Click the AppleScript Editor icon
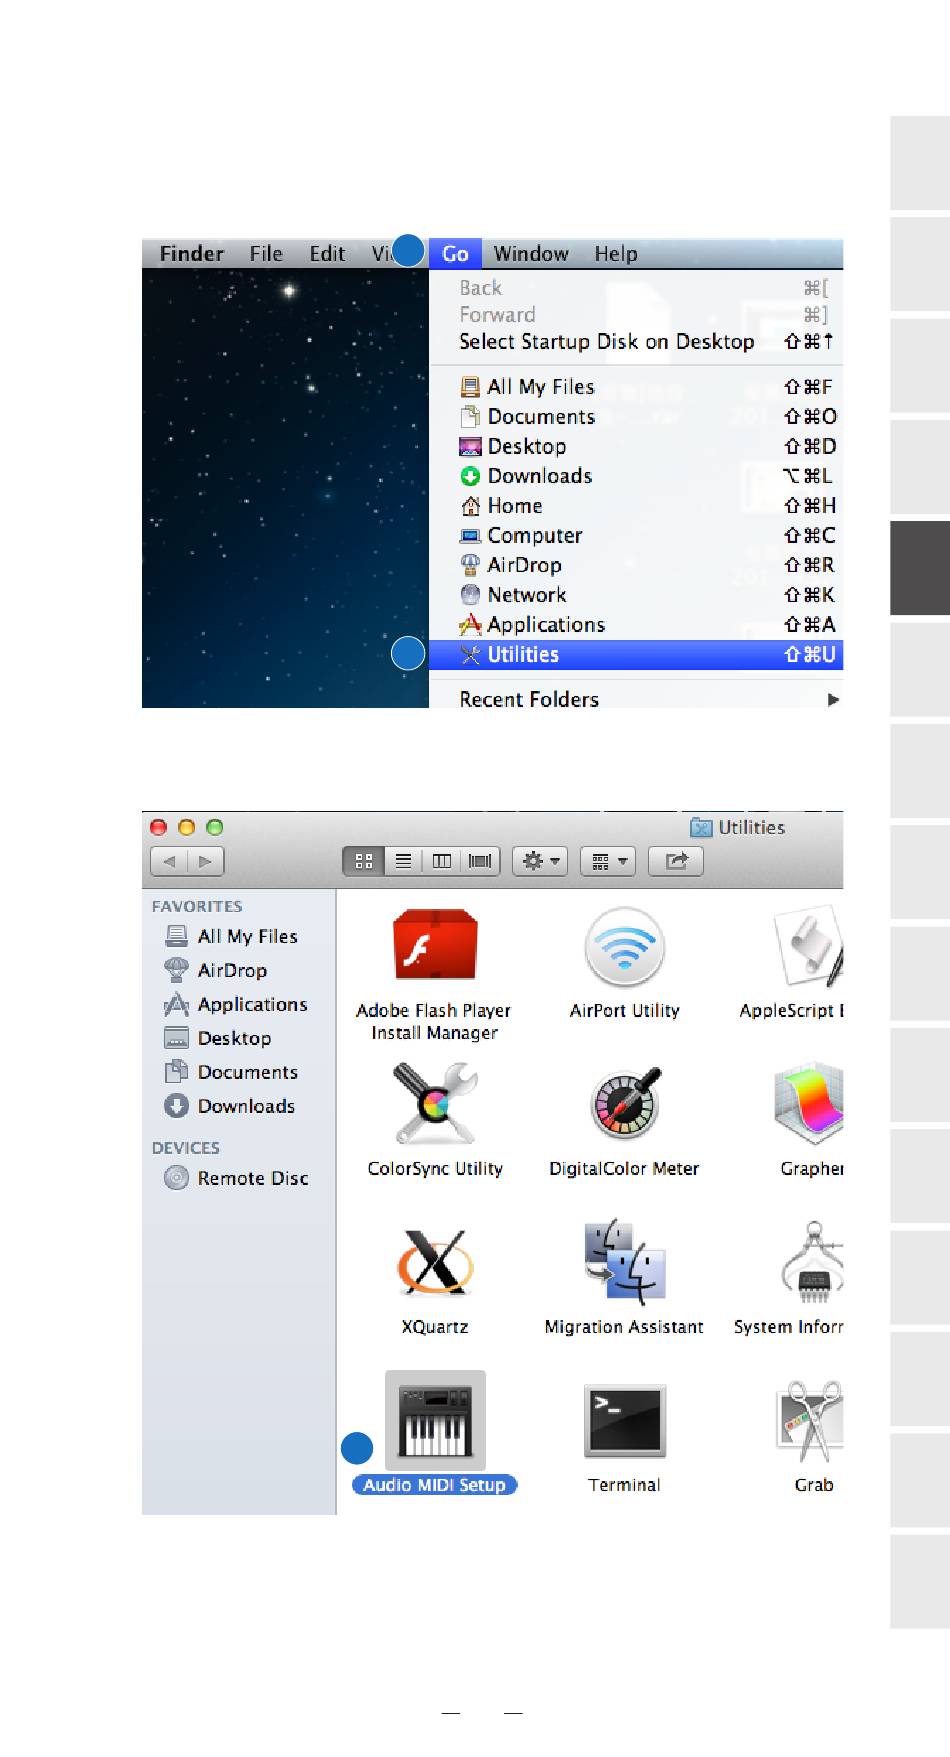Viewport: 950px width, 1757px height. (x=810, y=946)
